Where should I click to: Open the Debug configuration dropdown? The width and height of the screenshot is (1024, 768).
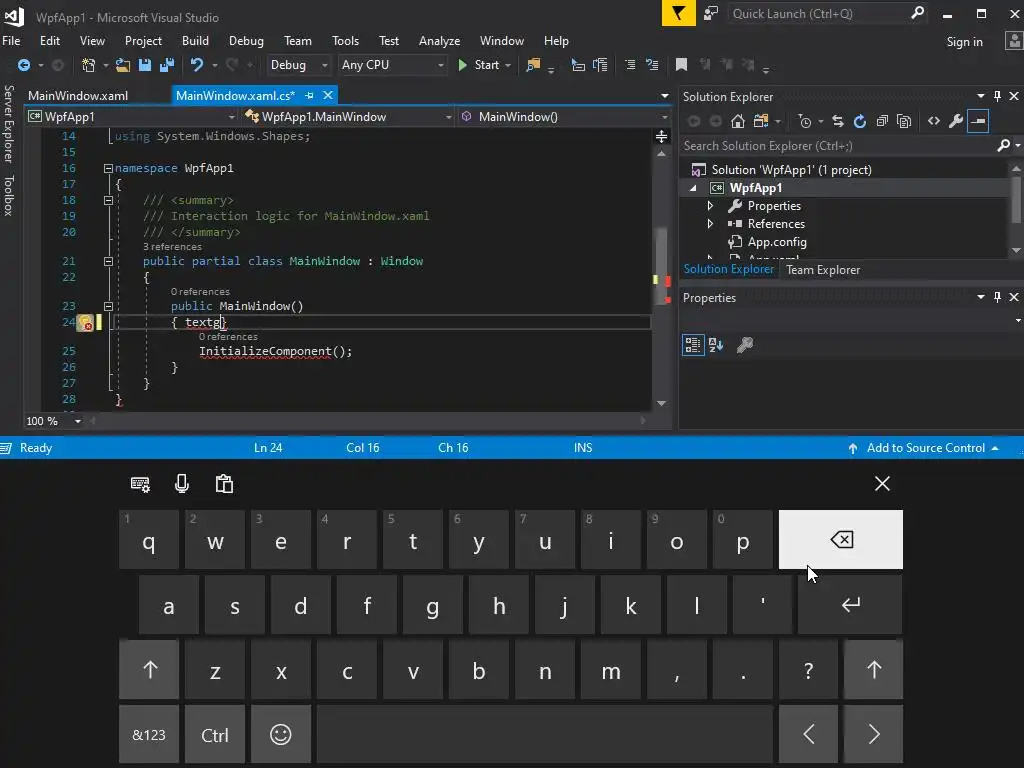click(x=298, y=65)
